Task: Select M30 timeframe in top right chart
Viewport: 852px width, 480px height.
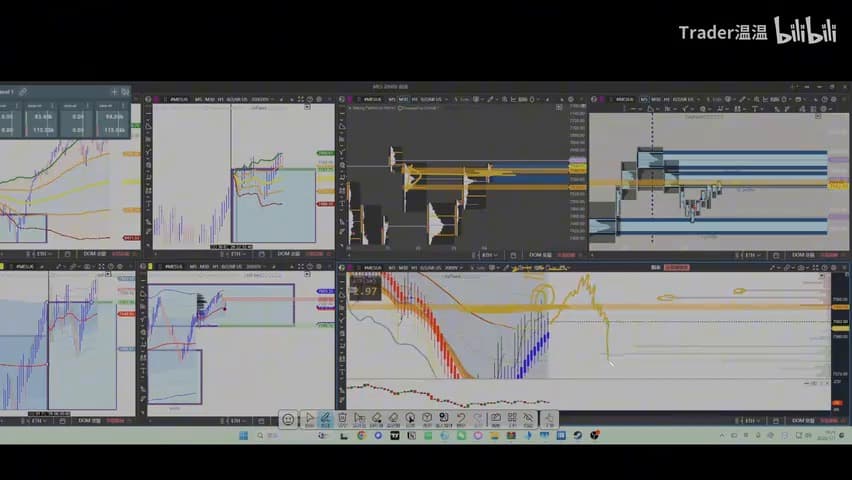Action: 656,99
